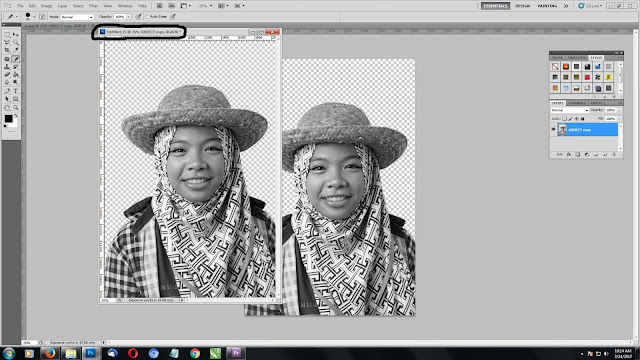Screen dimensions: 640x360
Task: Show more workspaces via double chevron
Action: [566, 6]
